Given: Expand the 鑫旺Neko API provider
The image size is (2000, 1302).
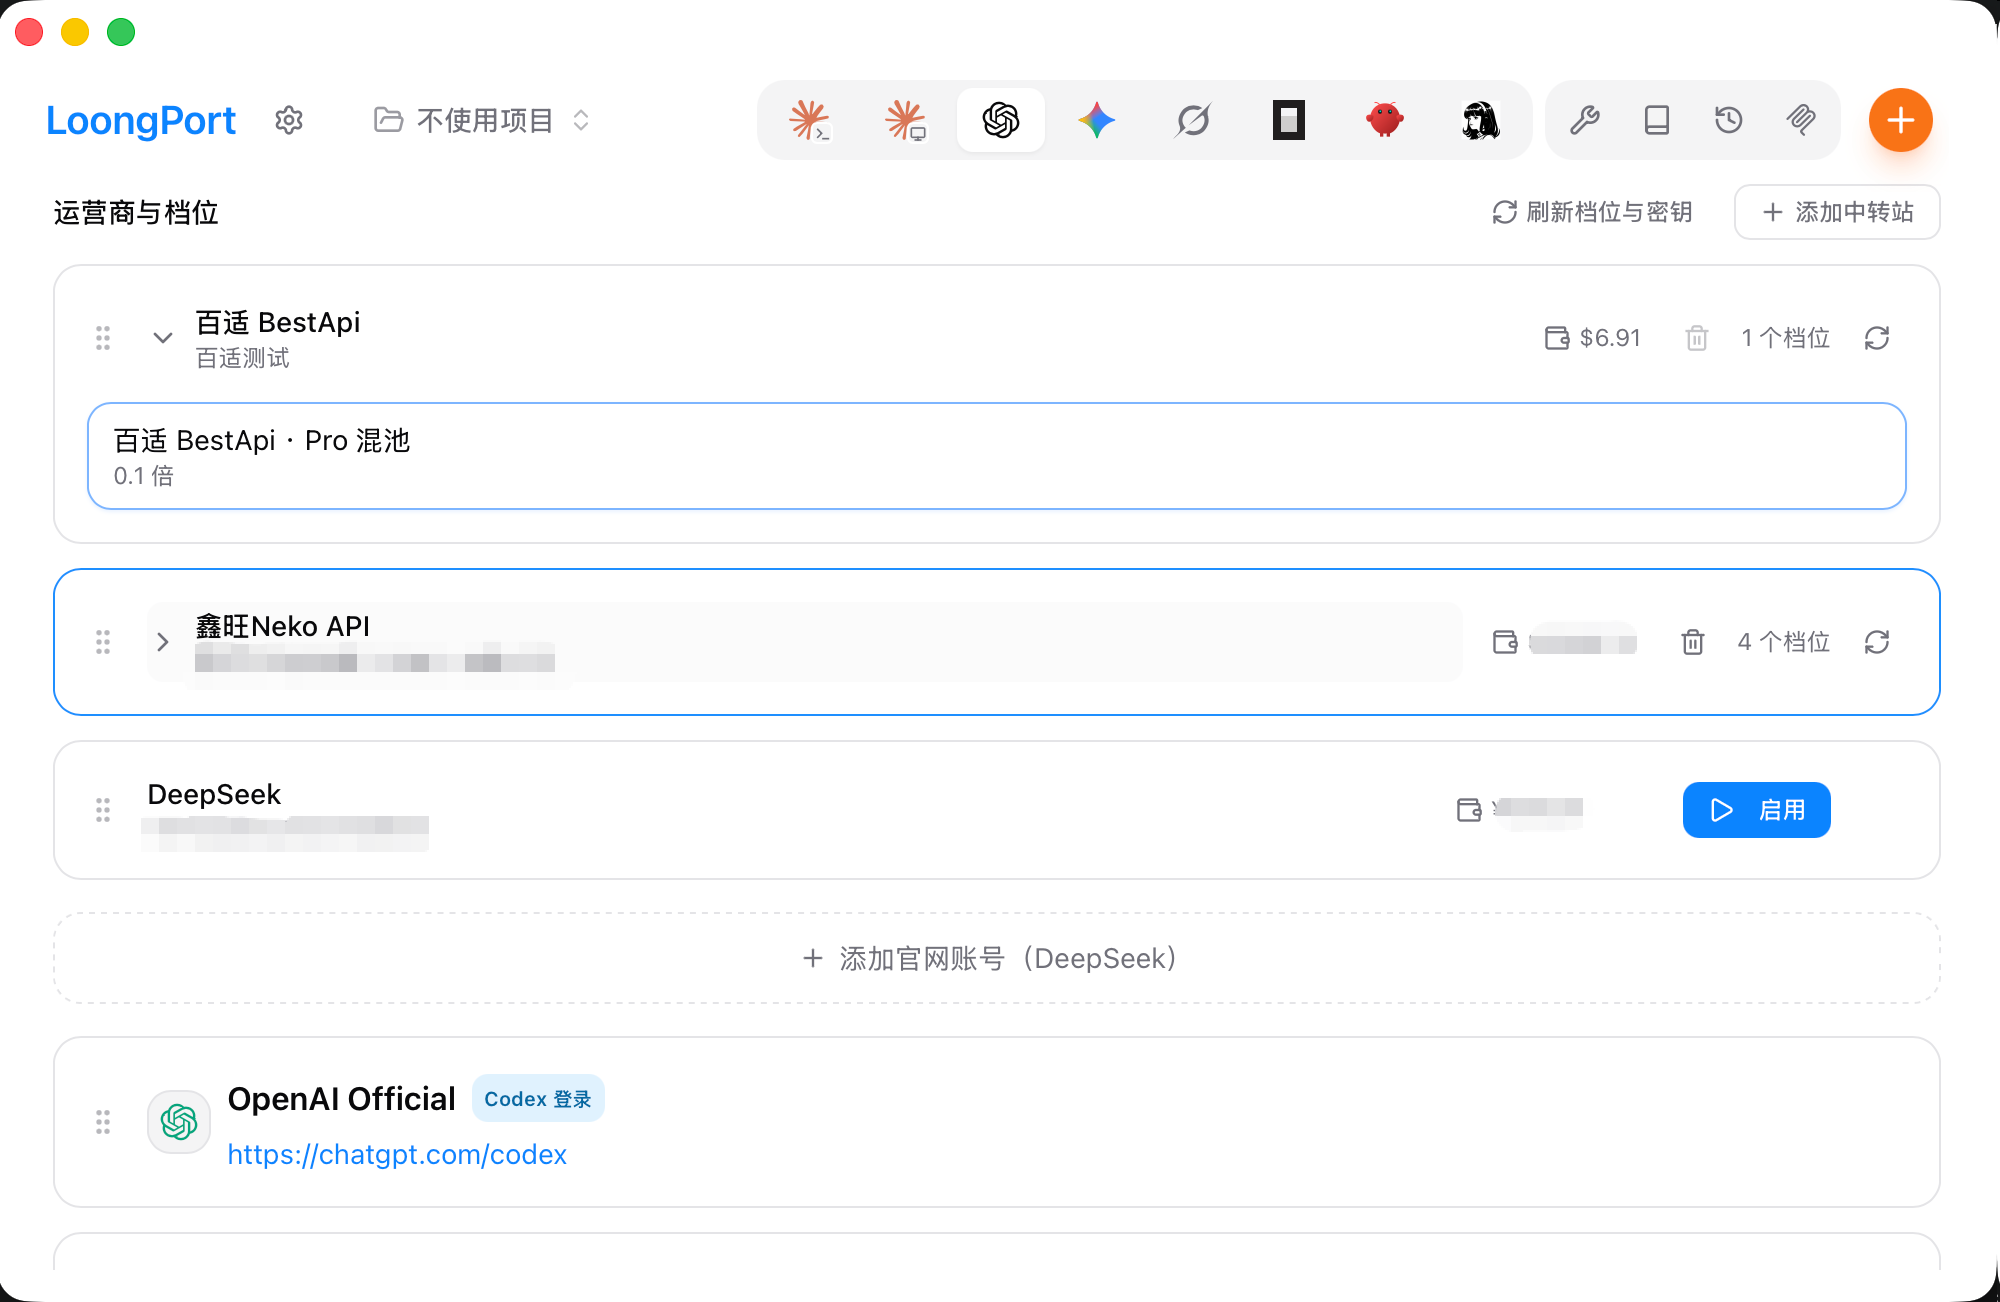Looking at the screenshot, I should pos(163,642).
